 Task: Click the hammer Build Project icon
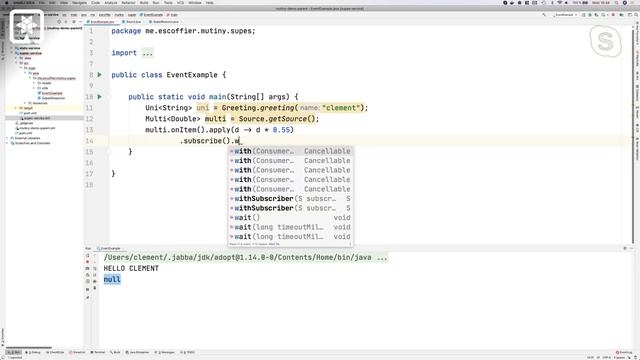click(x=544, y=15)
